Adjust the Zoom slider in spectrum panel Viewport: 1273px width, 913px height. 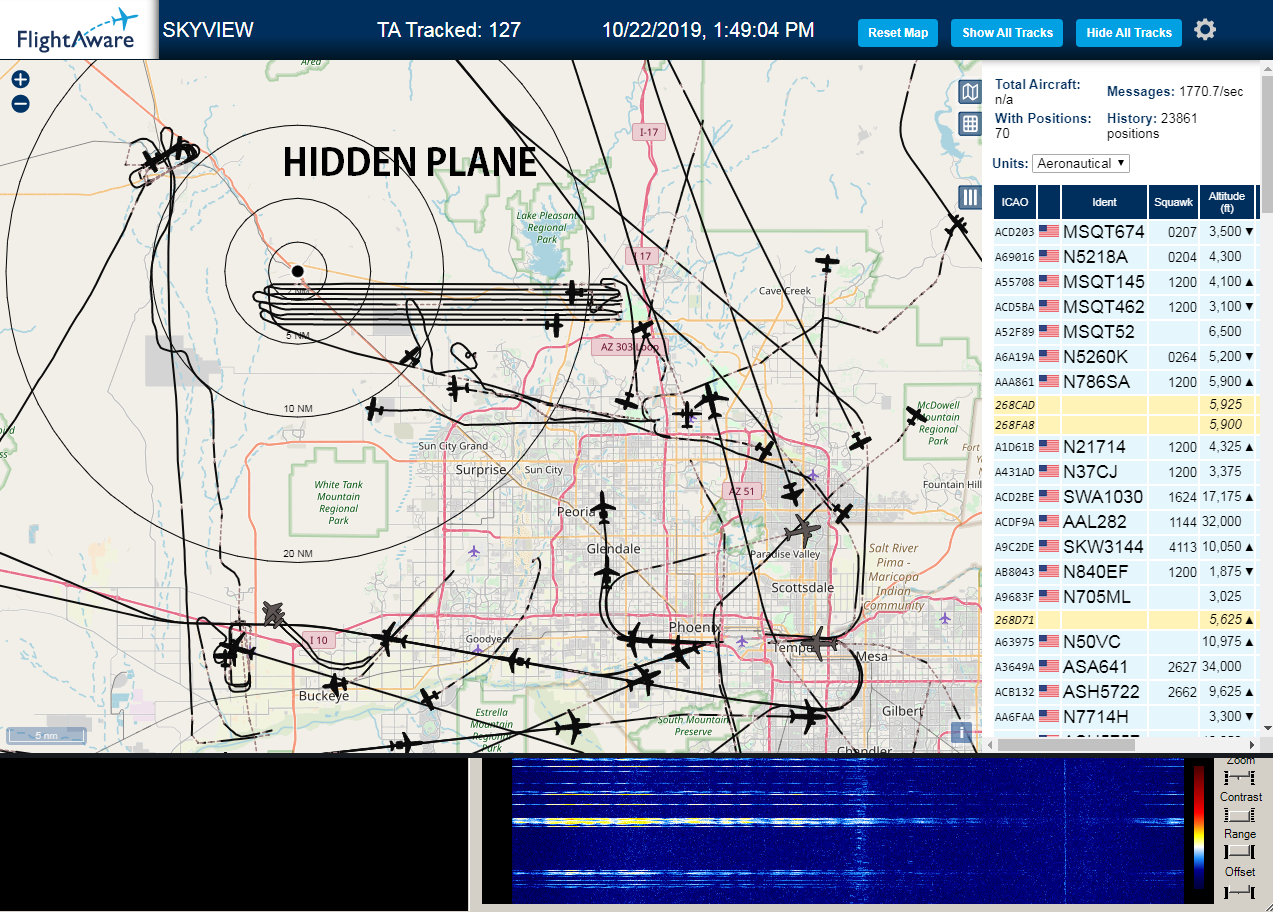coord(1239,776)
